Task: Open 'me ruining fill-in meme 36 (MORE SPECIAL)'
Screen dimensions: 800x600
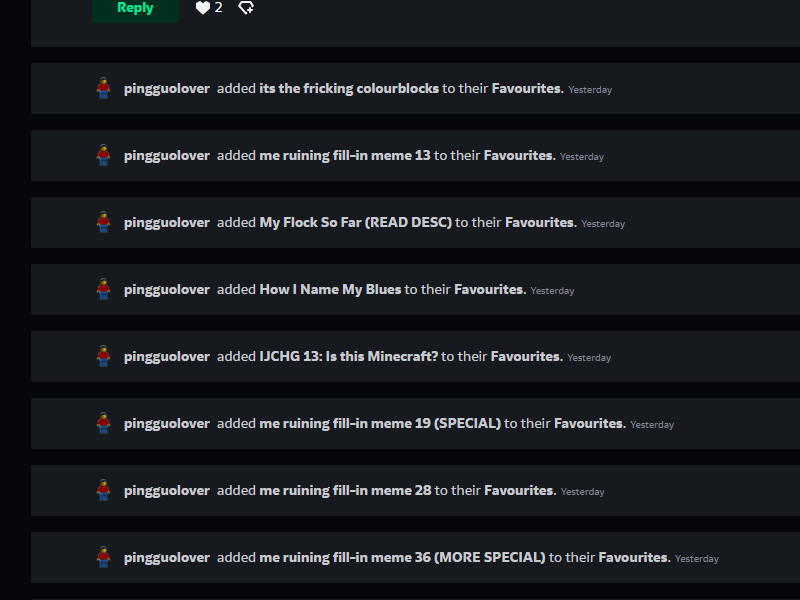Action: point(403,558)
